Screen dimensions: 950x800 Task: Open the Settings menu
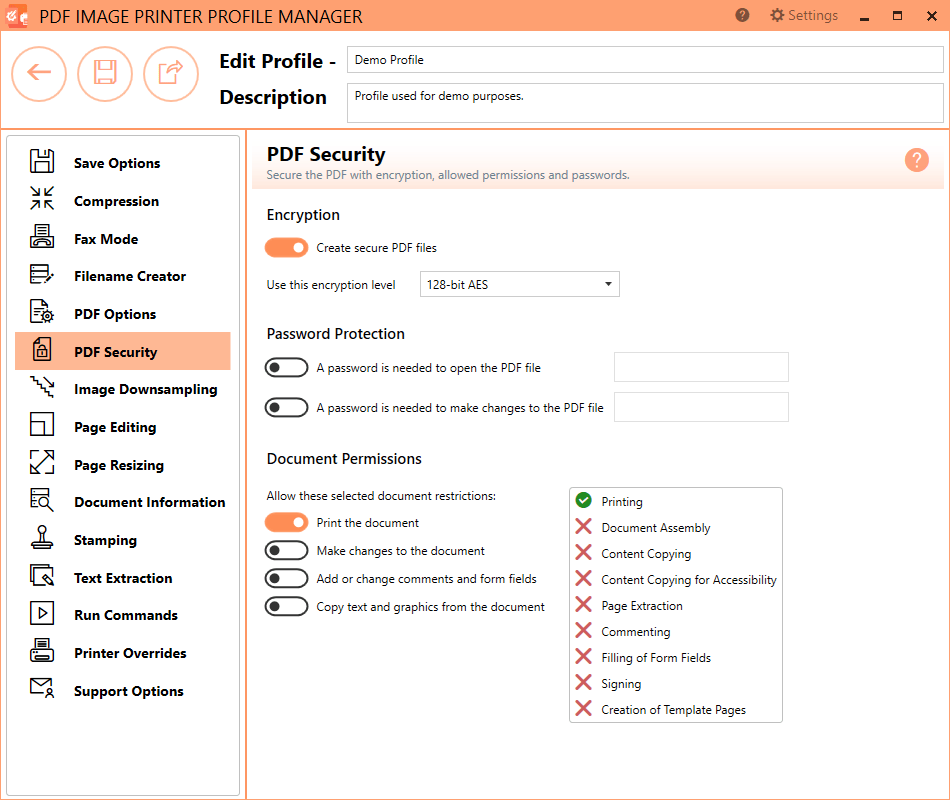pyautogui.click(x=803, y=15)
